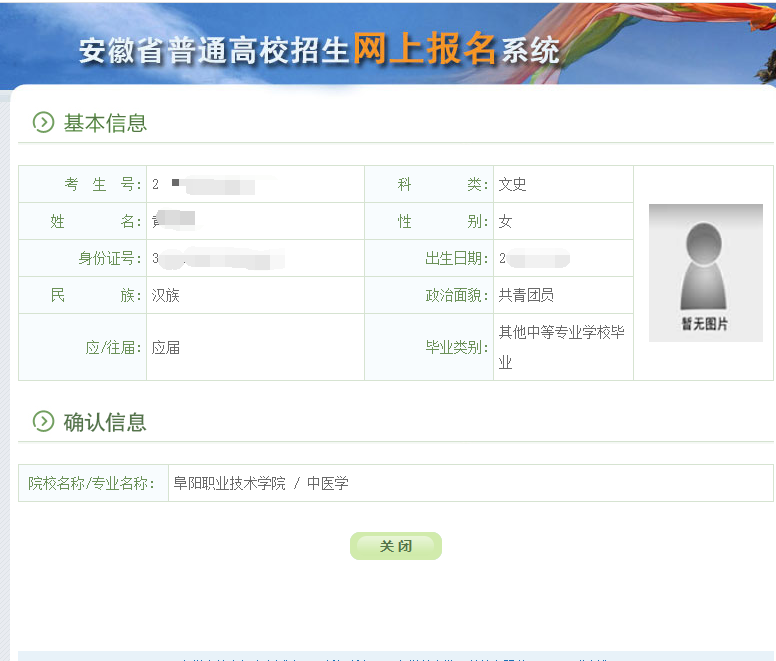Click the 院校名称/专业名称 label
The height and width of the screenshot is (661, 776).
(92, 483)
